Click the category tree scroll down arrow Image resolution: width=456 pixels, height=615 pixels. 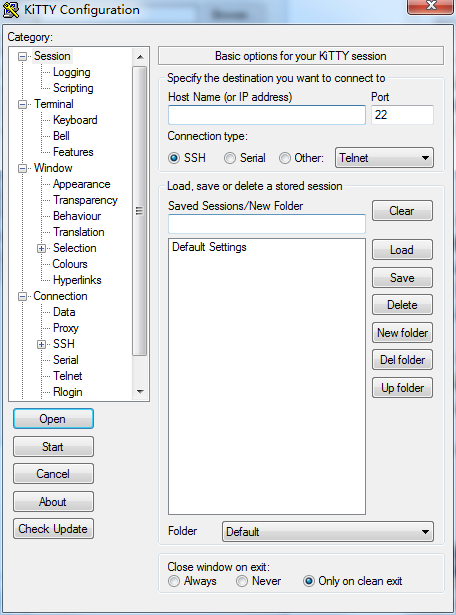click(140, 391)
